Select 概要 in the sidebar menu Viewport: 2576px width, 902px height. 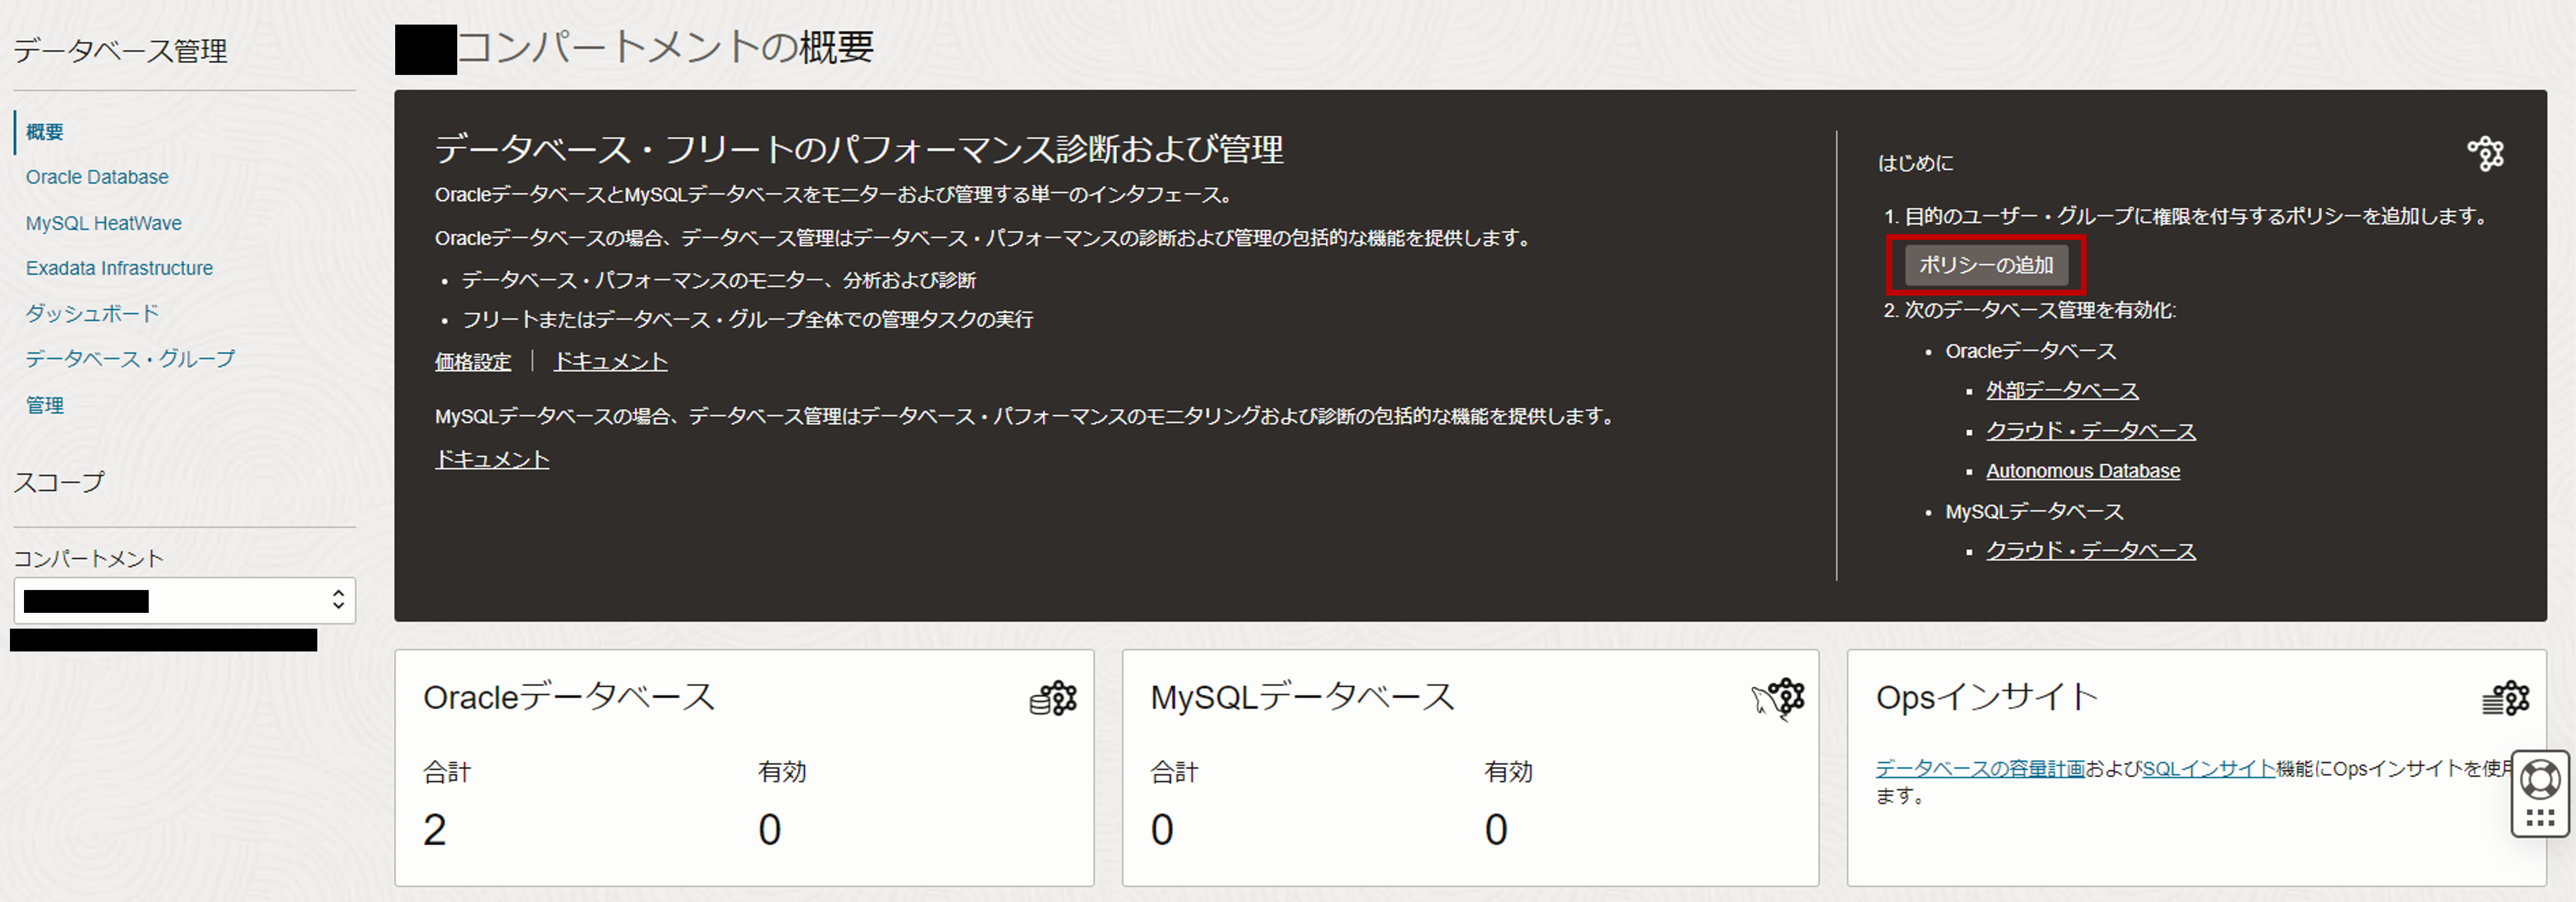(44, 132)
